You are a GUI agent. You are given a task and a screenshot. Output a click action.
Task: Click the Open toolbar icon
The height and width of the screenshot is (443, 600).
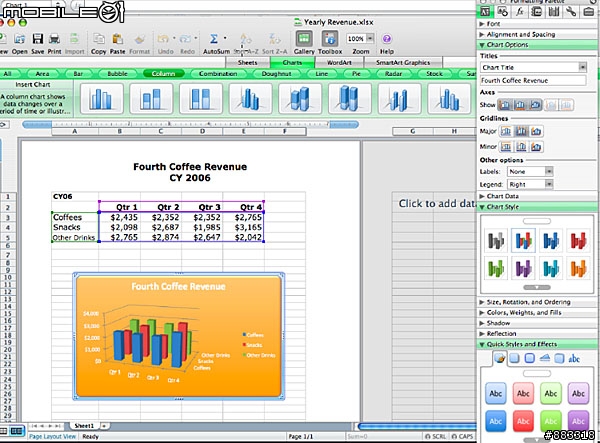(19, 39)
